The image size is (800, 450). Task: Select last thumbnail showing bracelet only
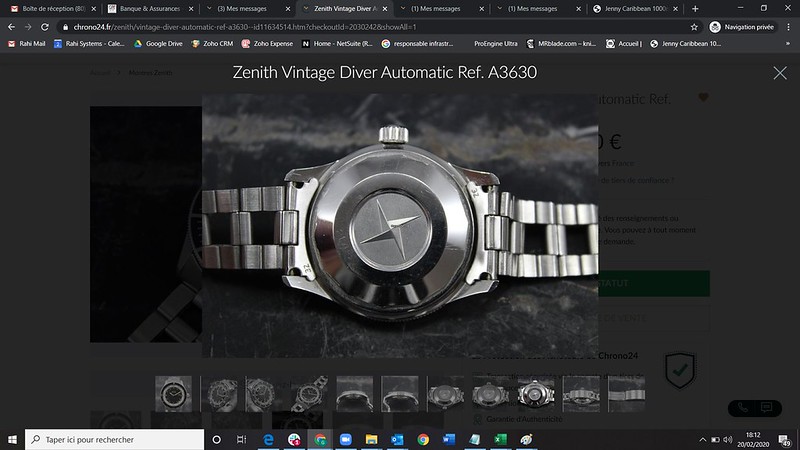[x=627, y=394]
